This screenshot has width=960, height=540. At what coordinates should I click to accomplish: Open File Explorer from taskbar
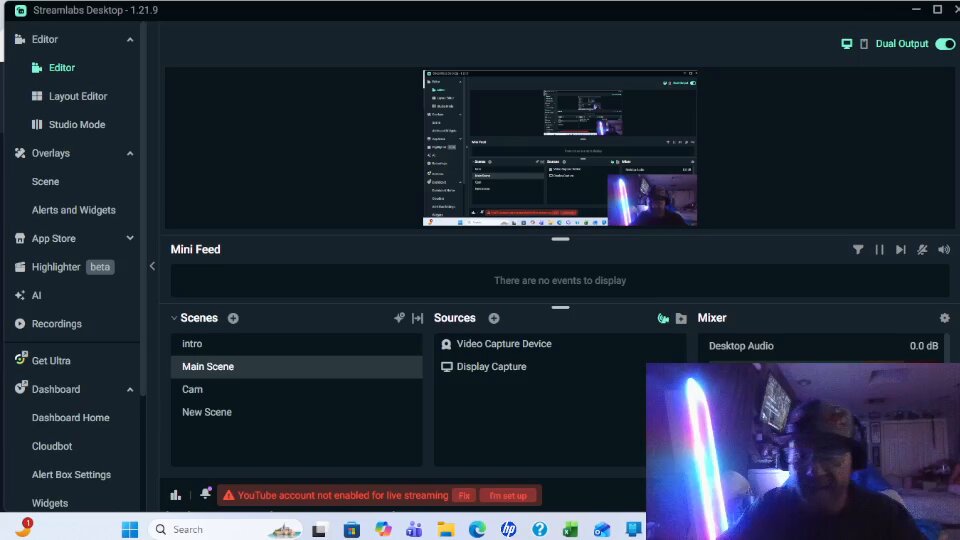coord(446,530)
